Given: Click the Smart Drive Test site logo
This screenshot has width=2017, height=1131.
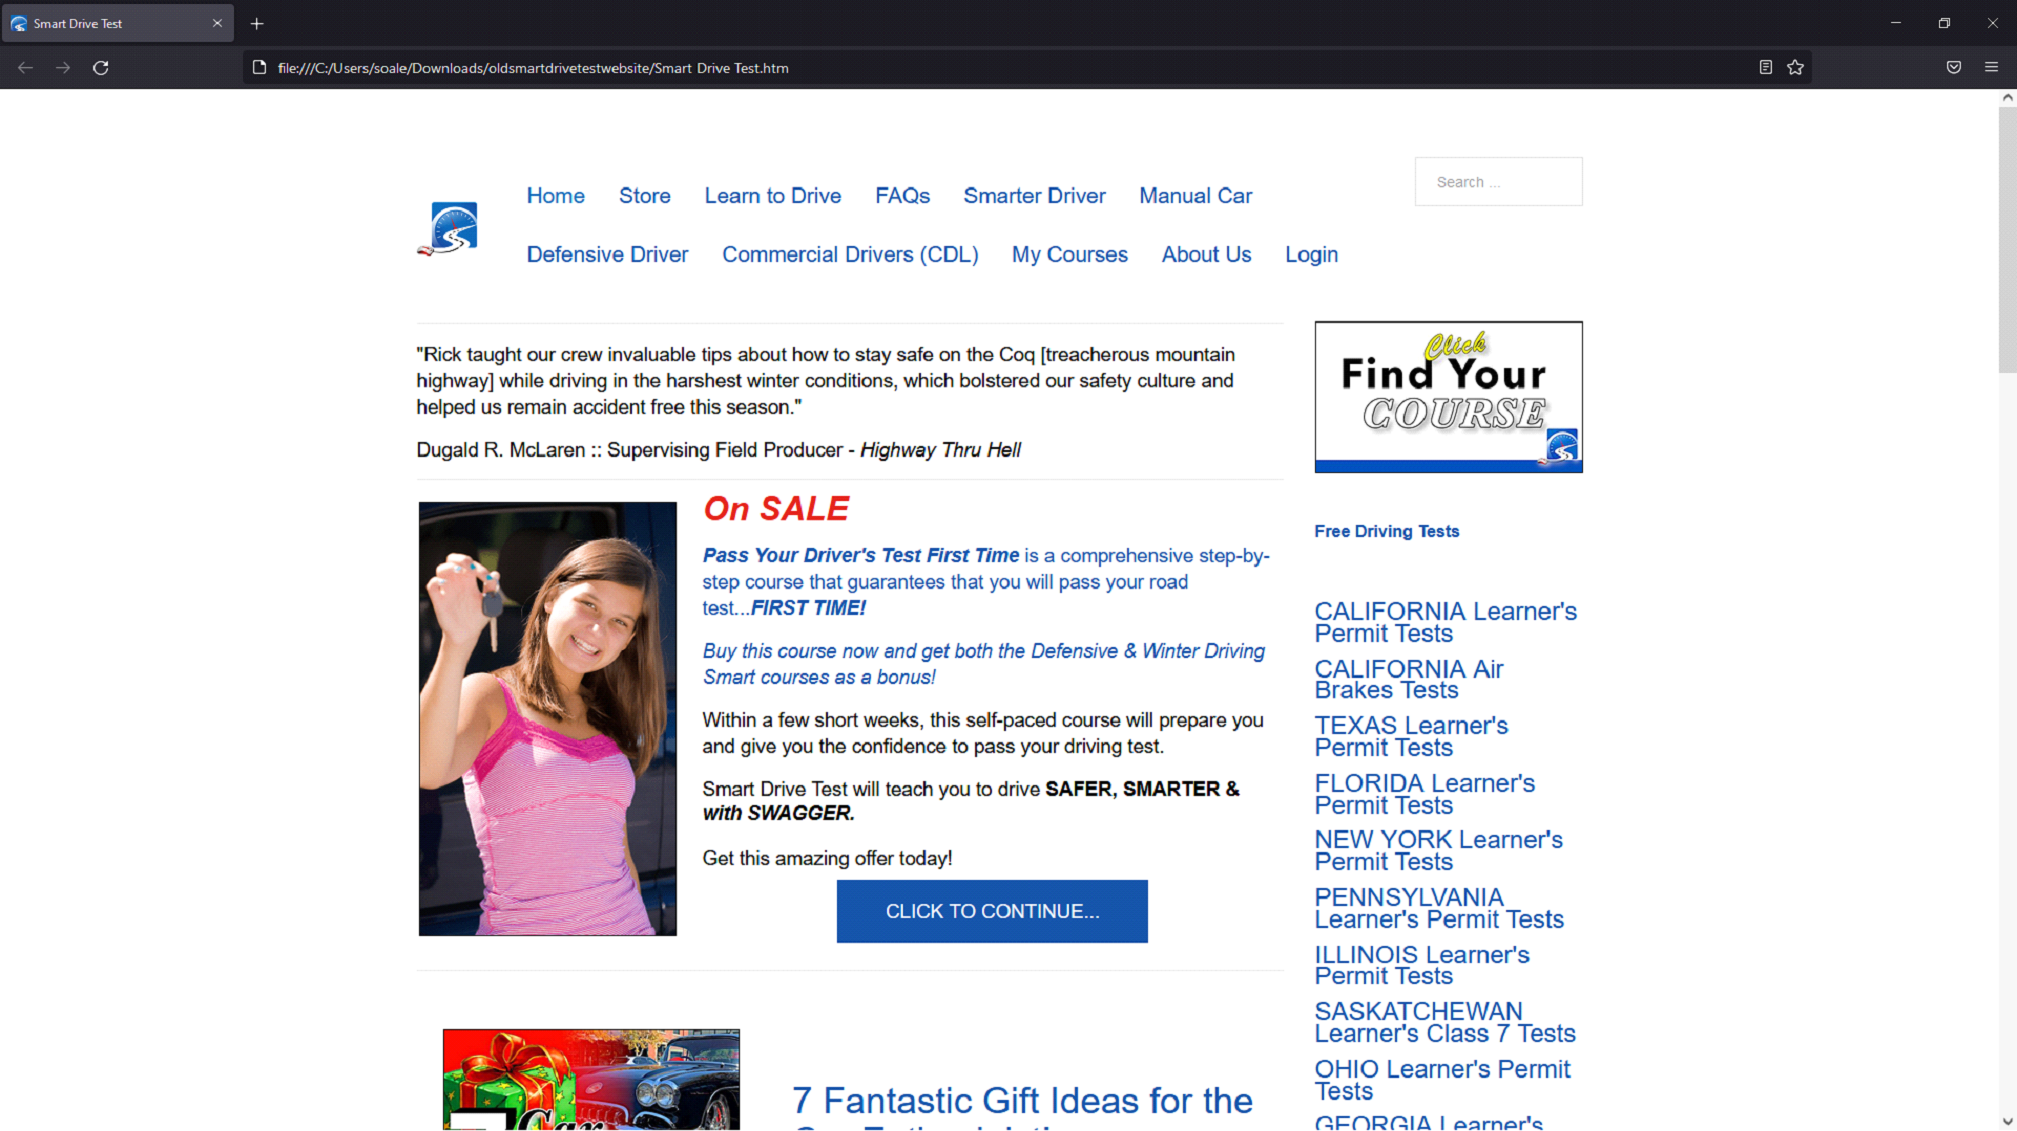Looking at the screenshot, I should point(448,228).
